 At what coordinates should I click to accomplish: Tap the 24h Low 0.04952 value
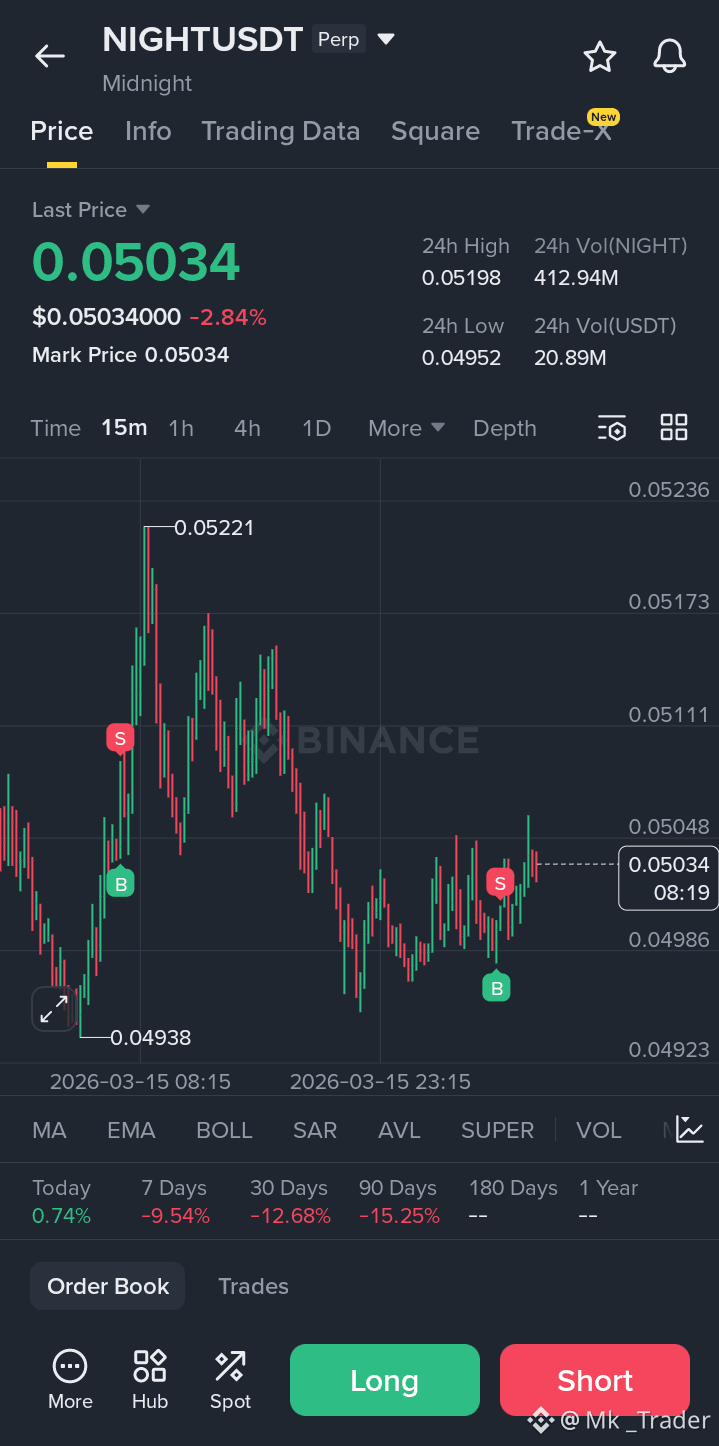[x=461, y=357]
